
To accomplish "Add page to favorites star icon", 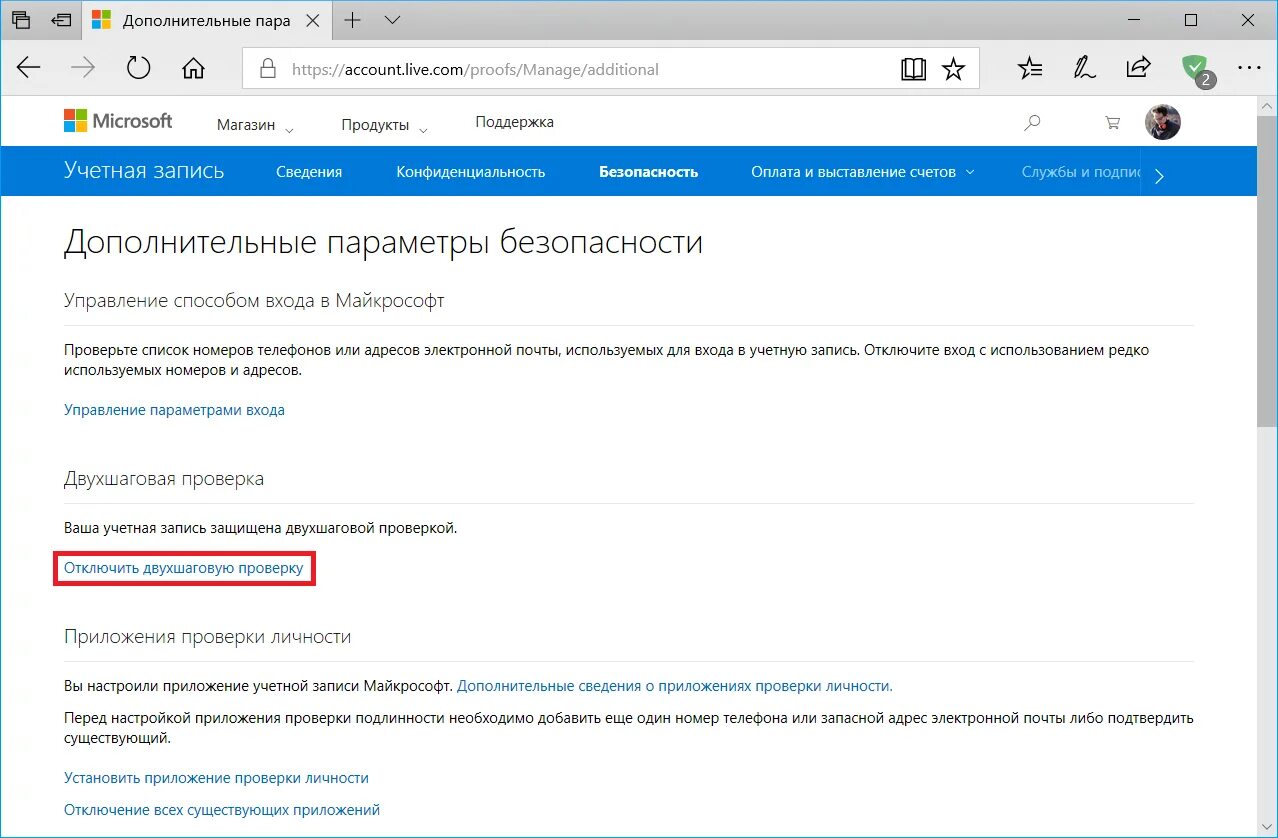I will coord(954,69).
